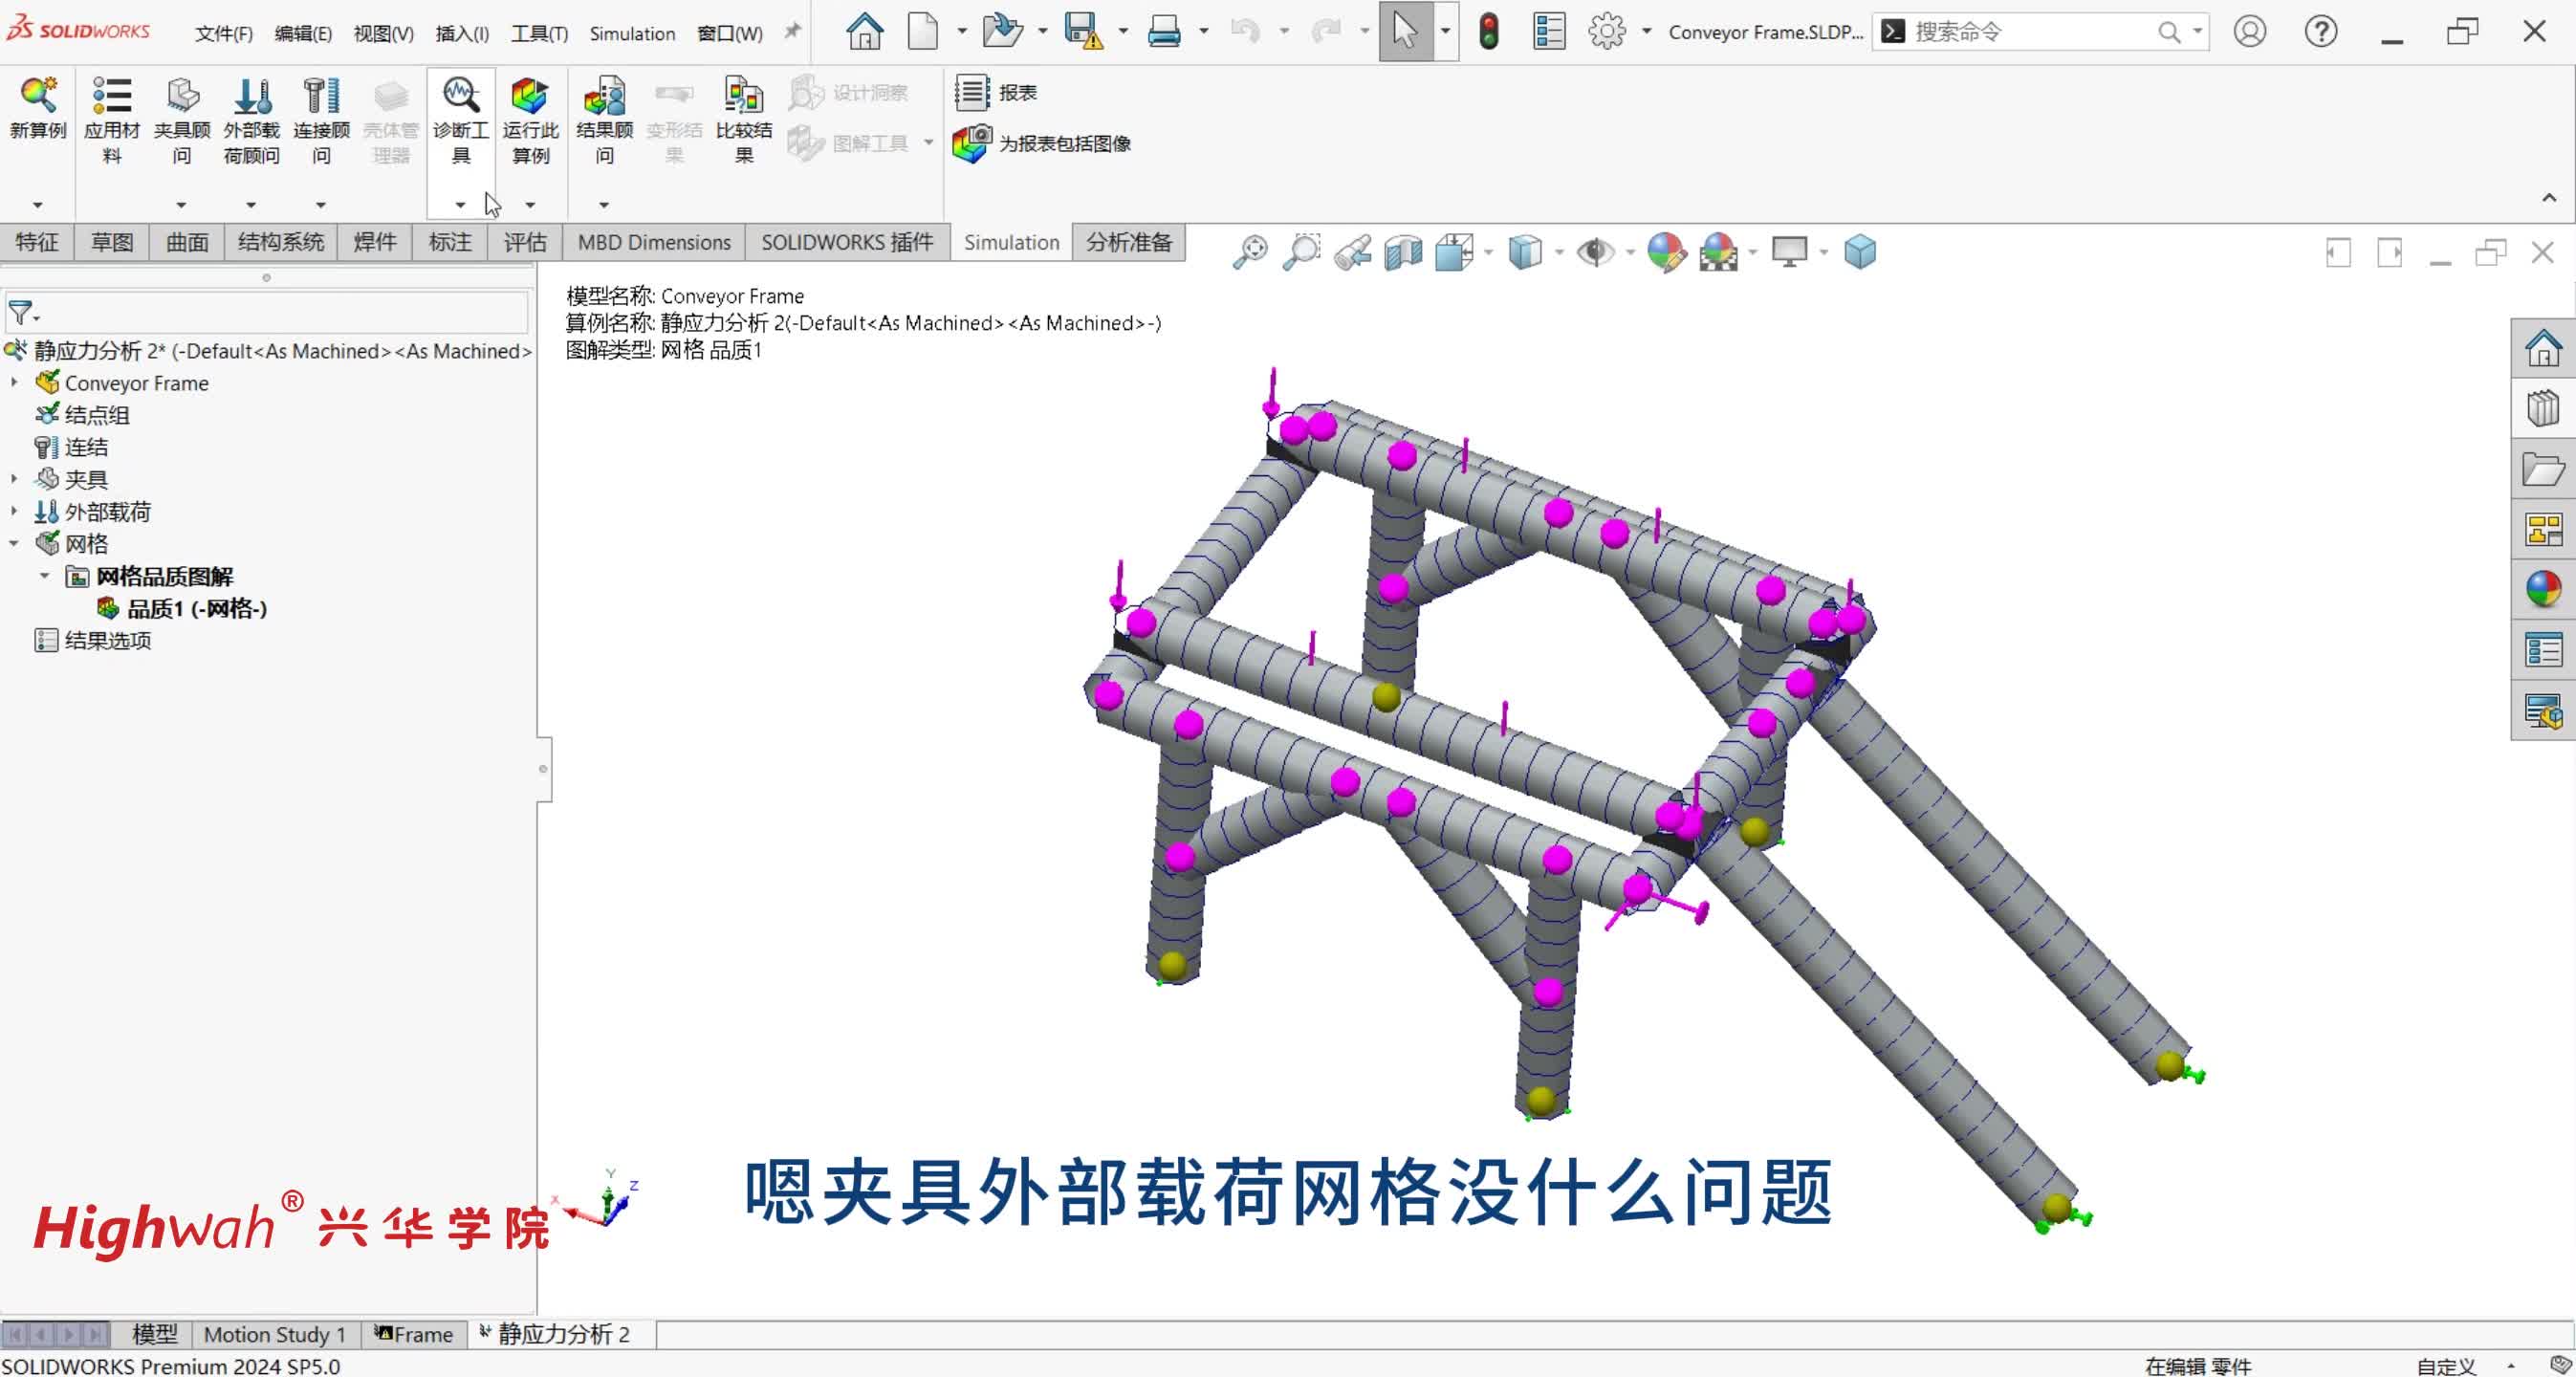Click Compare Results (比较结果) icon
The height and width of the screenshot is (1377, 2576).
(743, 97)
